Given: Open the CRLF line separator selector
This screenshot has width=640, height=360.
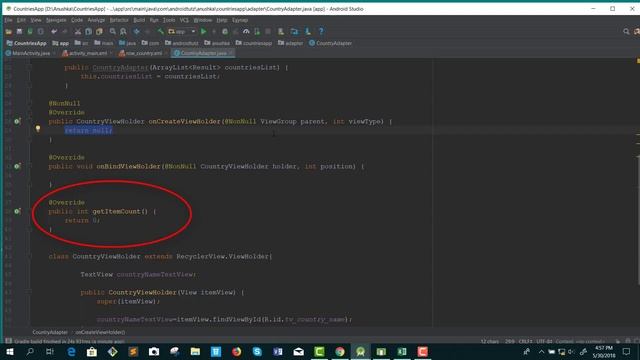Looking at the screenshot, I should [x=525, y=341].
